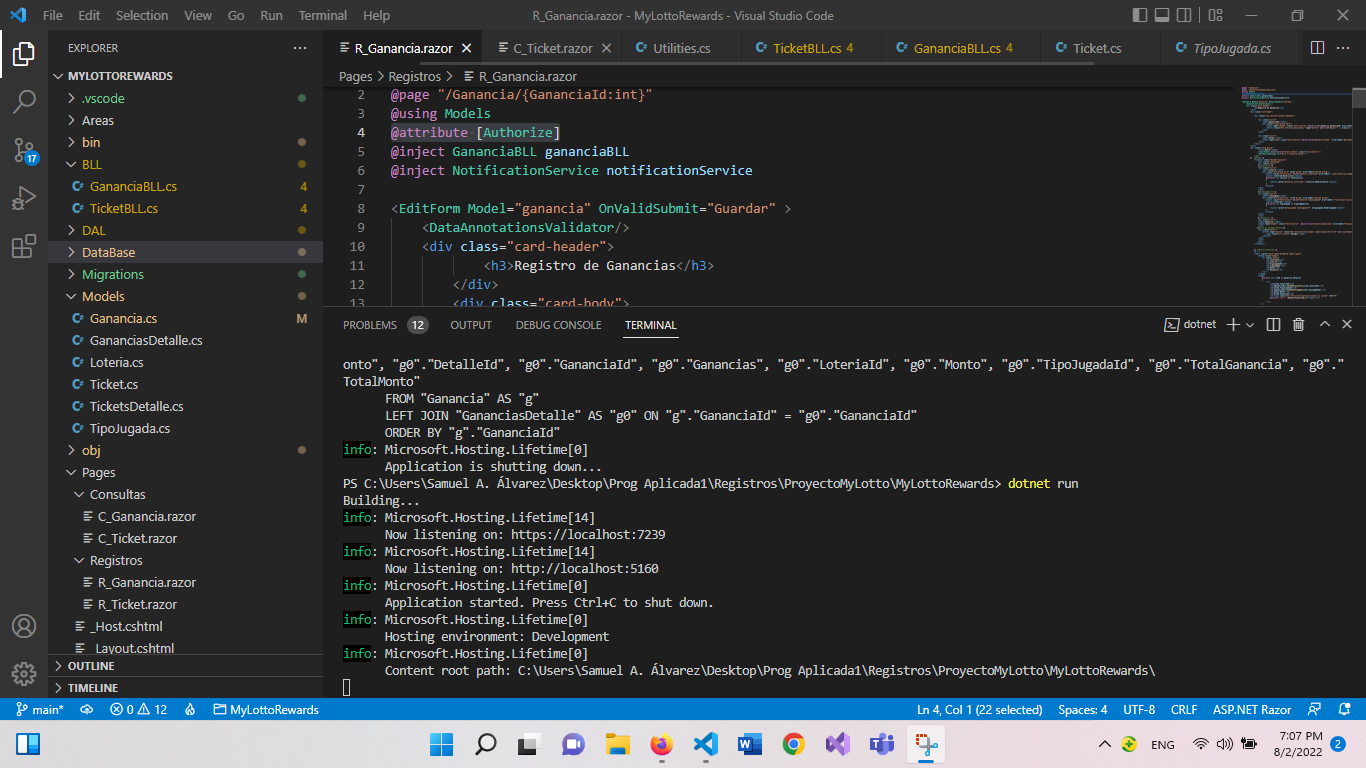Viewport: 1366px width, 768px height.
Task: Split the terminal panel
Action: point(1273,324)
